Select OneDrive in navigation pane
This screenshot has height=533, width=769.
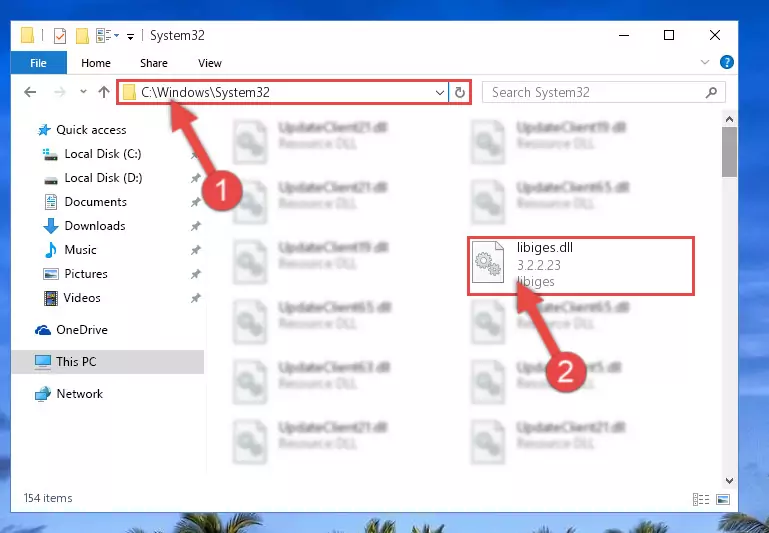point(81,330)
